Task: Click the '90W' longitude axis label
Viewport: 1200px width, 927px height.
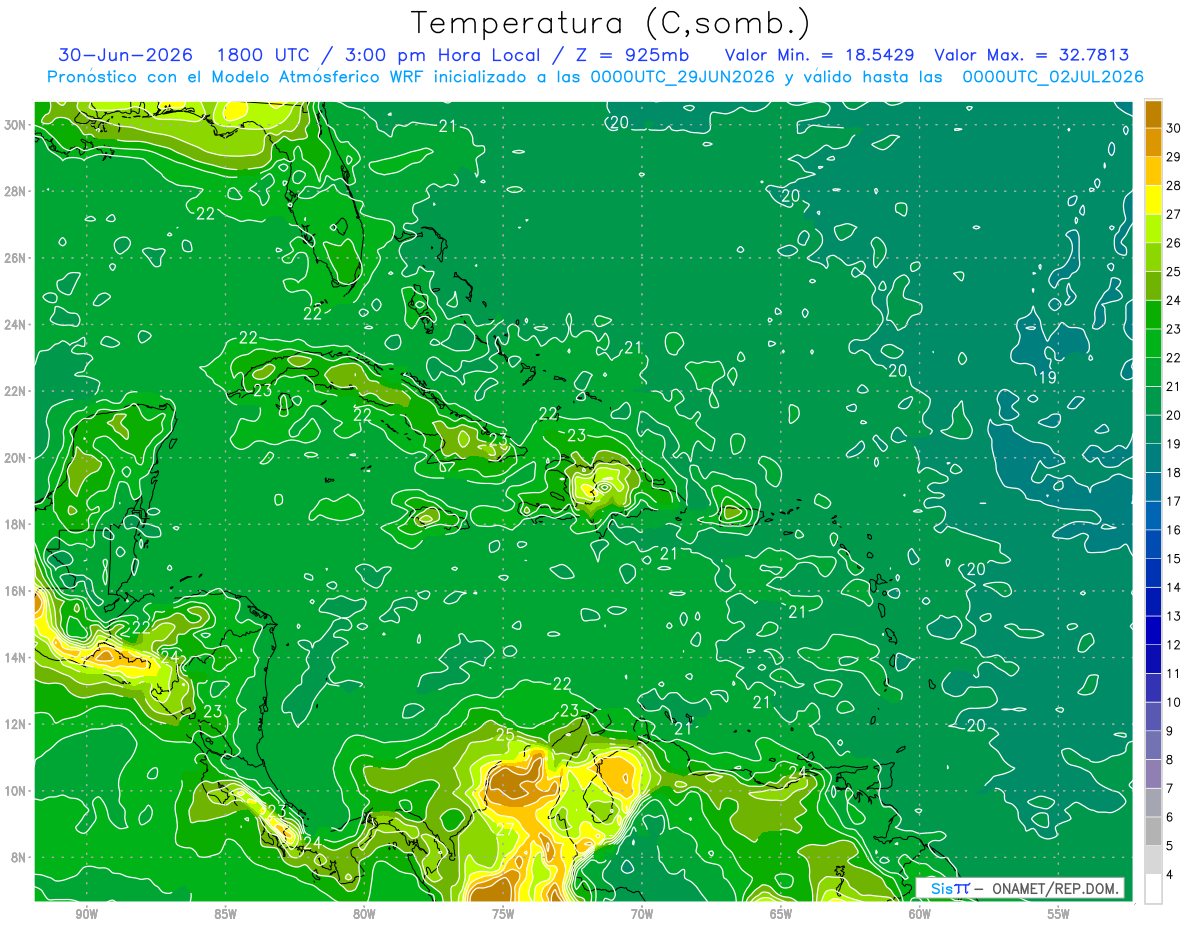Action: [86, 913]
